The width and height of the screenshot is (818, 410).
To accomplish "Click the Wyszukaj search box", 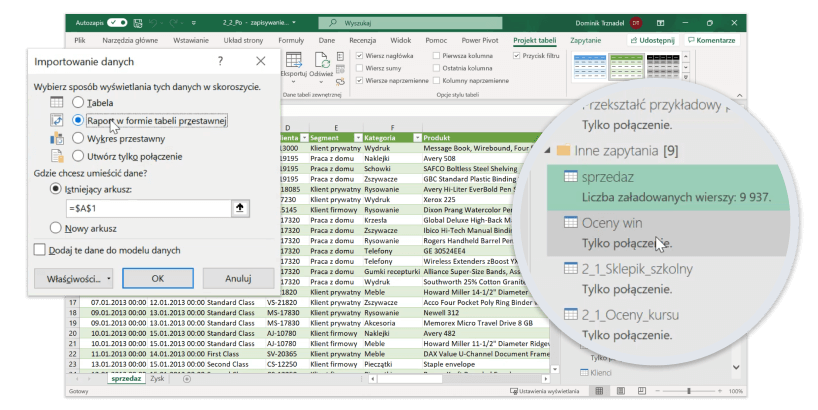I will [410, 23].
